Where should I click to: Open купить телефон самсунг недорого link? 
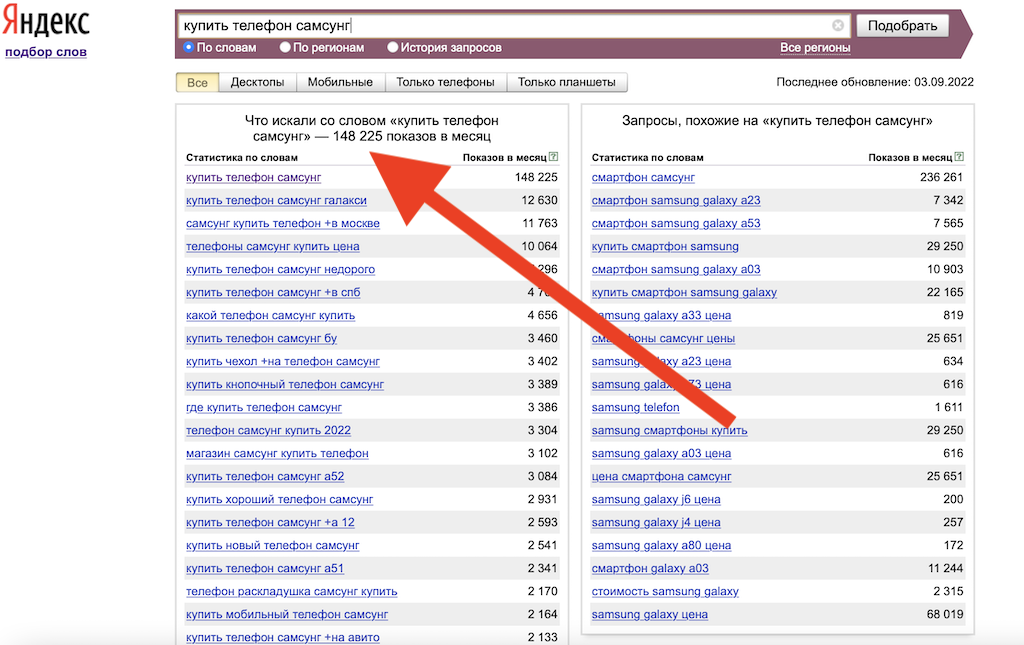click(281, 269)
